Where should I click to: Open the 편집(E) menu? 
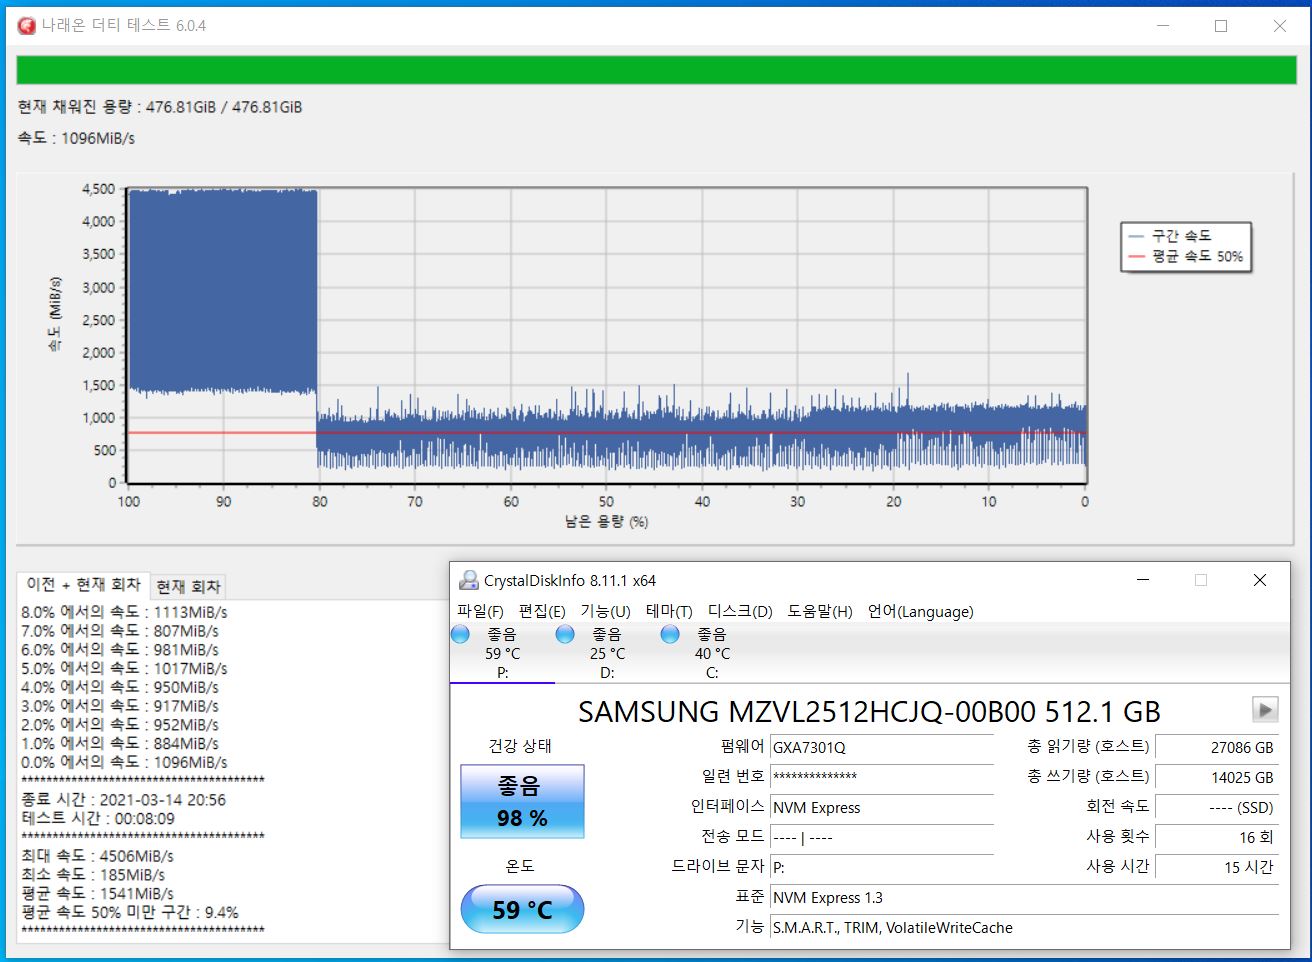coord(542,611)
